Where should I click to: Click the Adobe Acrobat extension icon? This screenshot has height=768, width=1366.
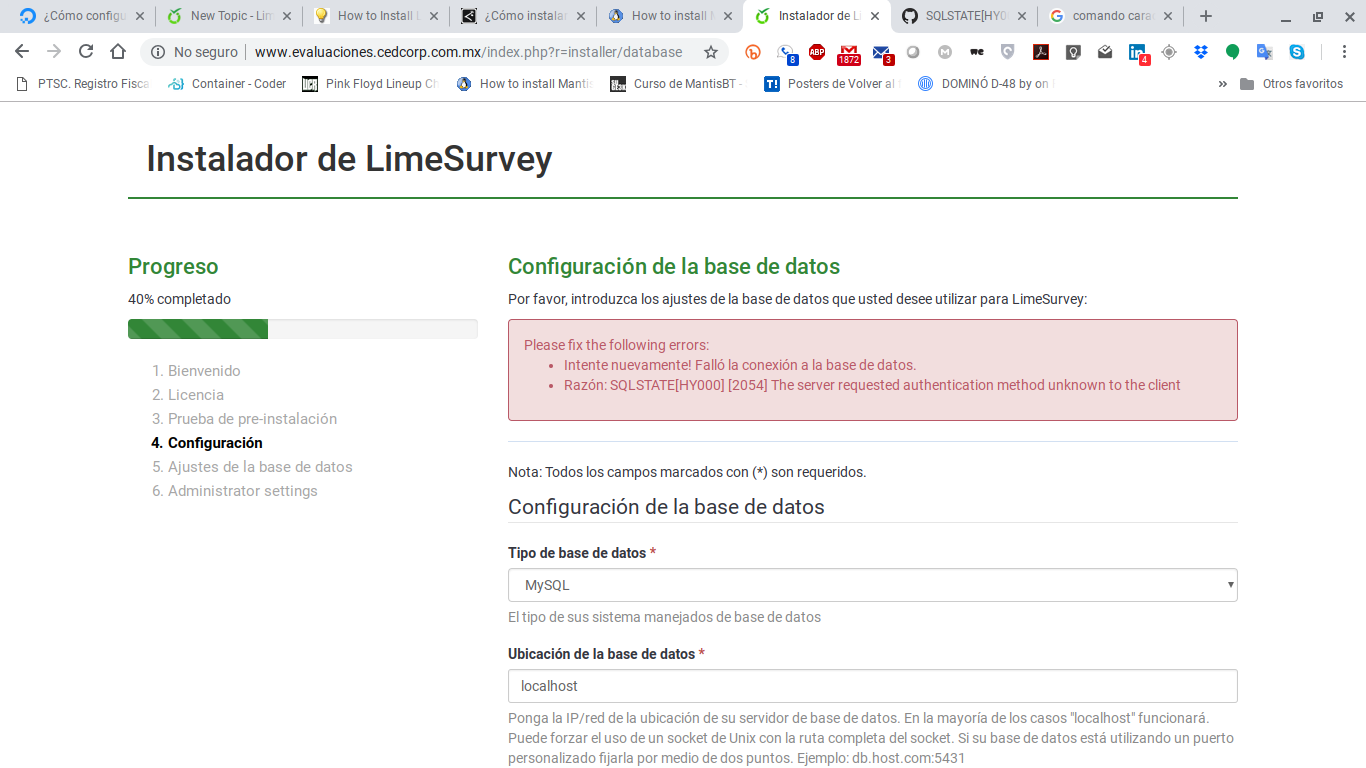pos(1041,52)
